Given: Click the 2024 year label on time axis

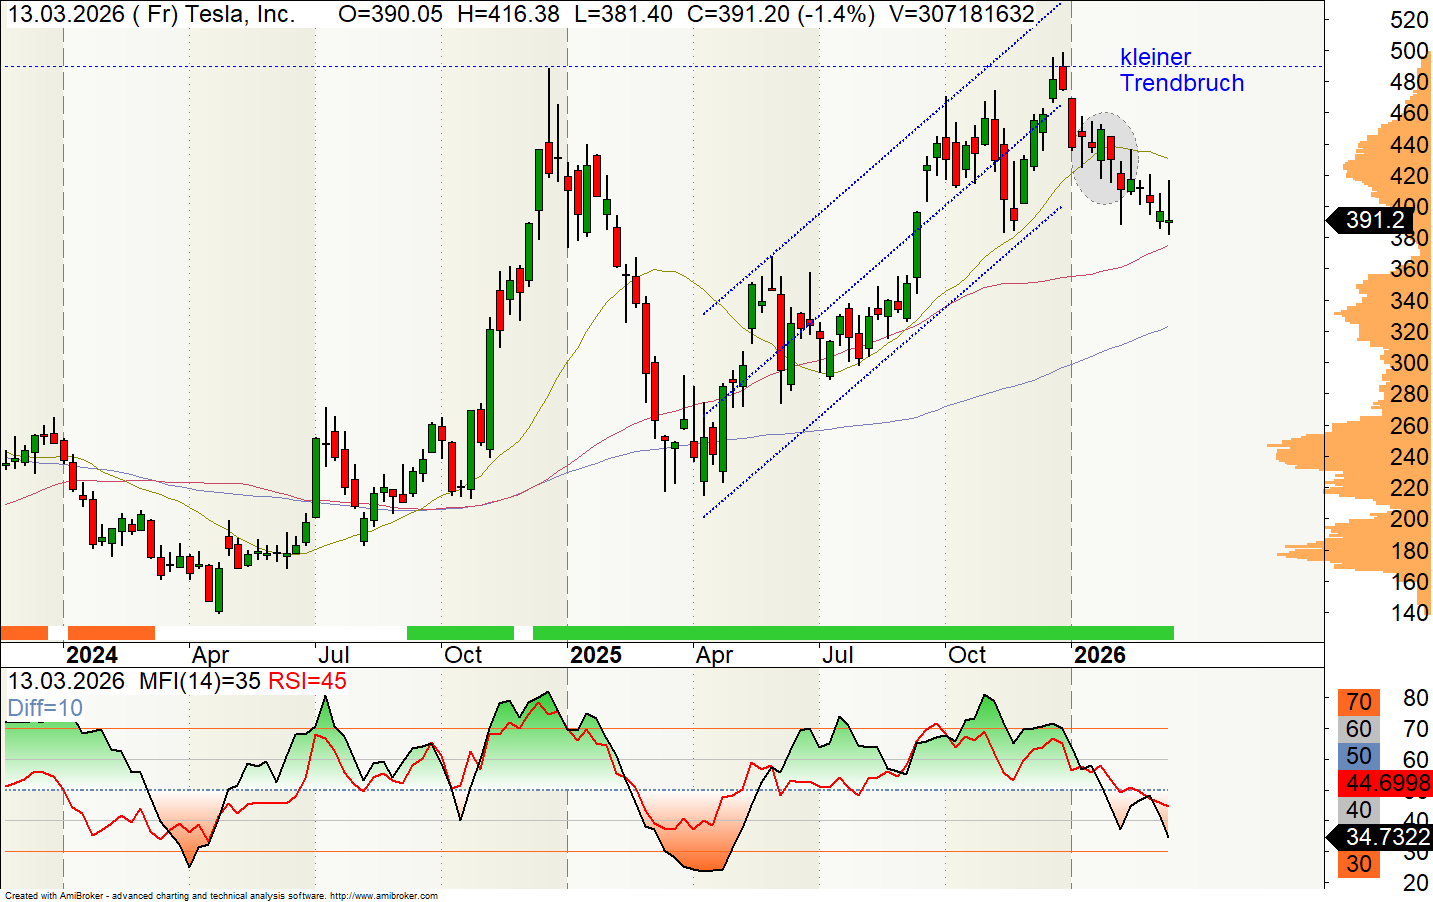Looking at the screenshot, I should click(x=91, y=655).
